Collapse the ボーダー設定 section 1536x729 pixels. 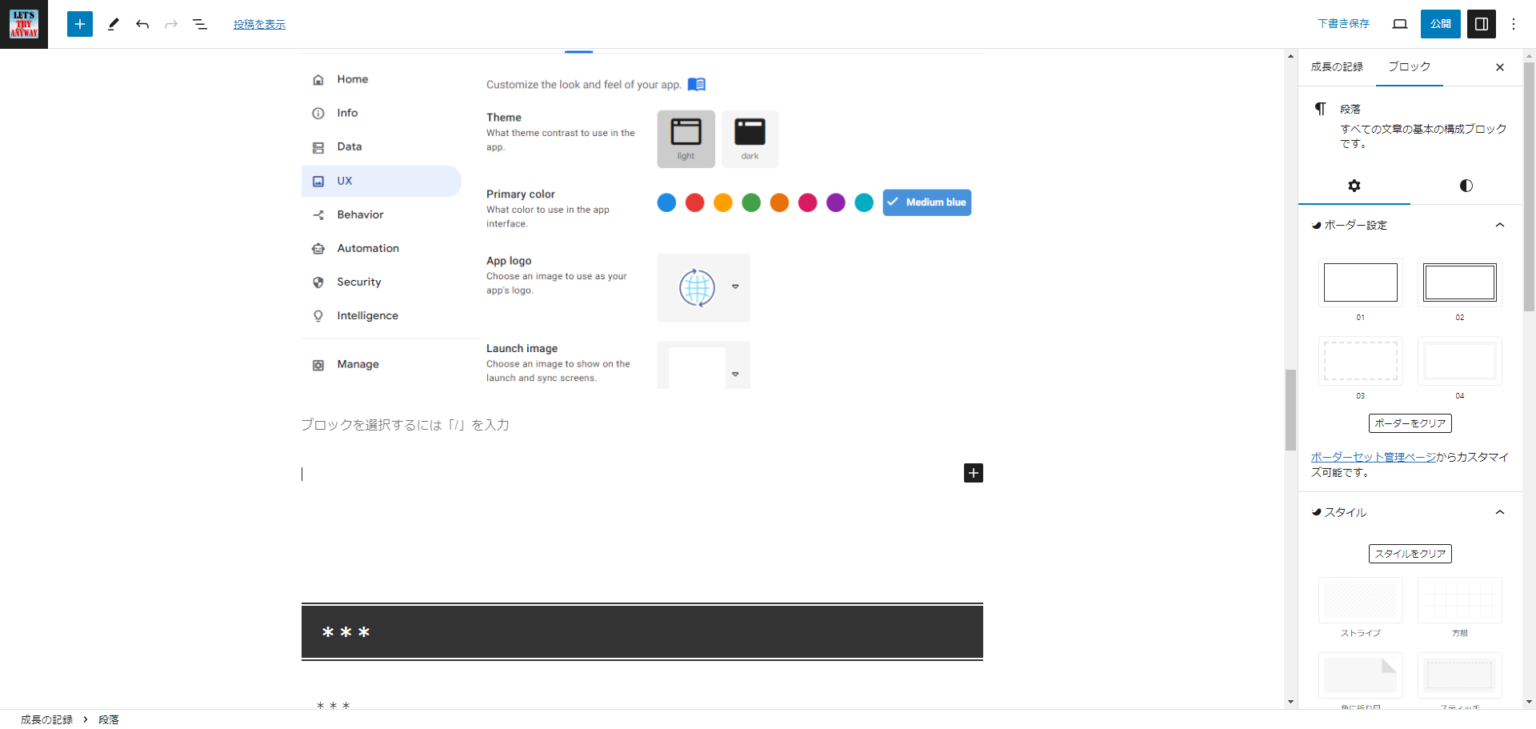click(x=1499, y=225)
